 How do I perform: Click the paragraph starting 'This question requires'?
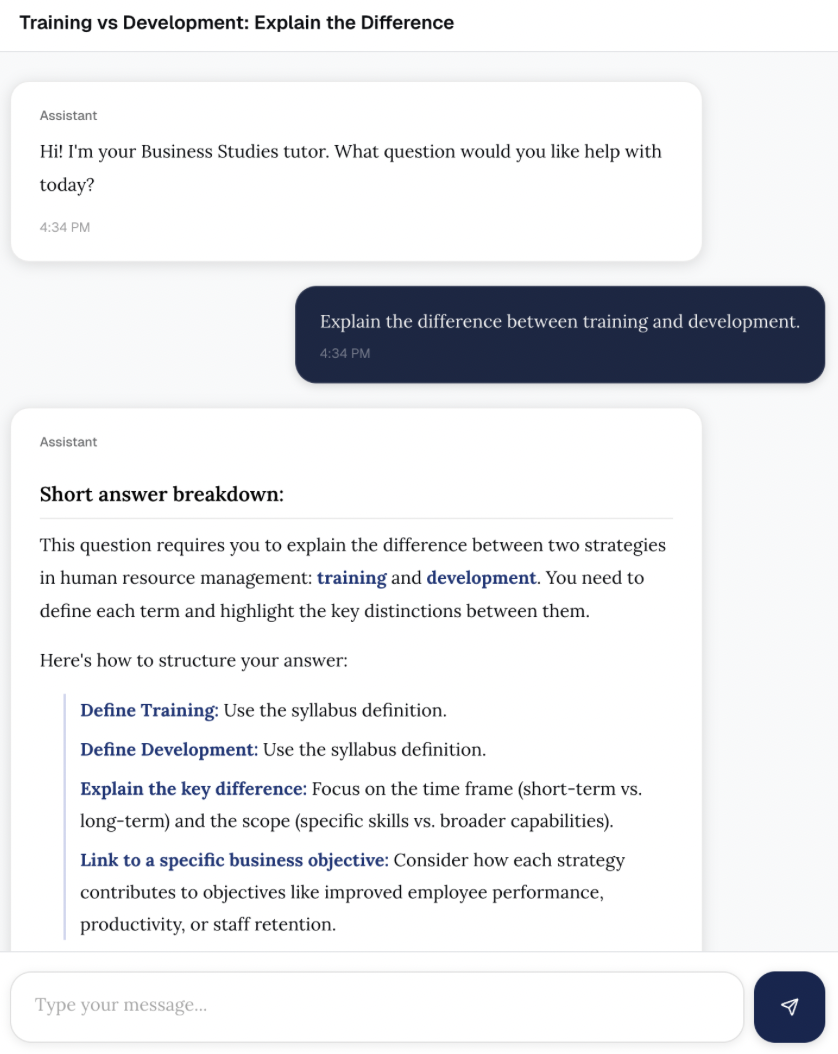pyautogui.click(x=353, y=578)
